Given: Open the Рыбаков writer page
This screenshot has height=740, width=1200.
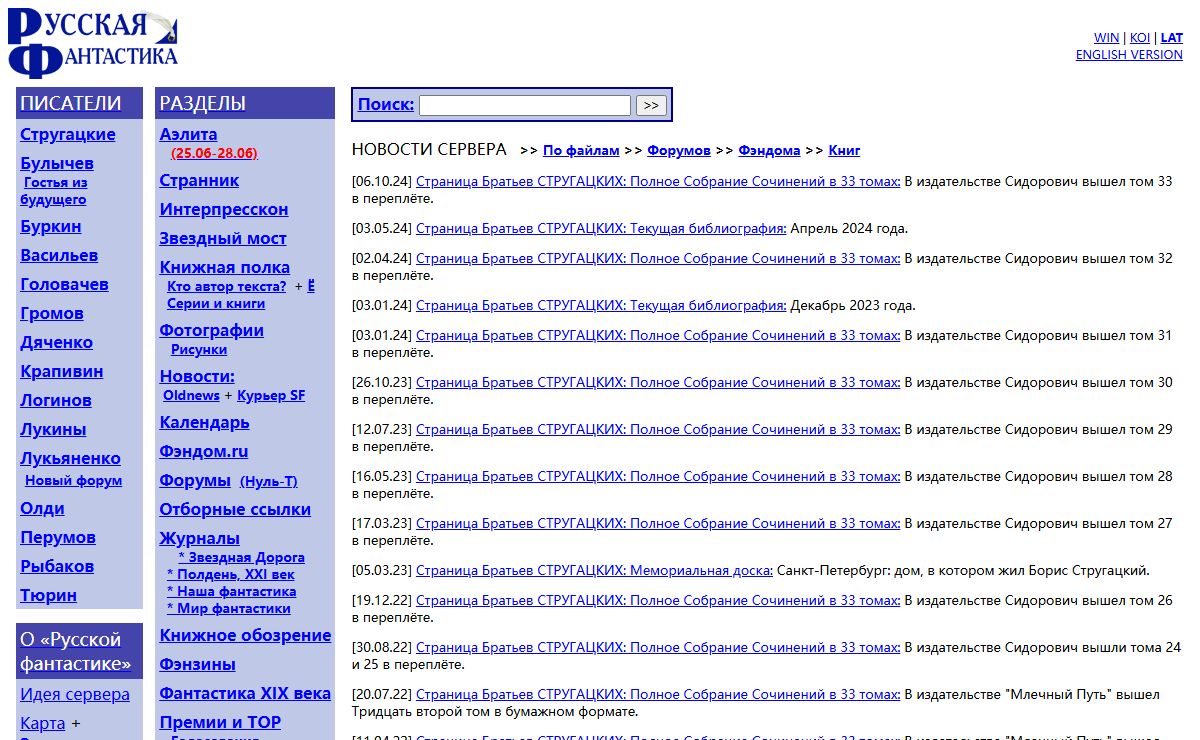Looking at the screenshot, I should pos(57,566).
